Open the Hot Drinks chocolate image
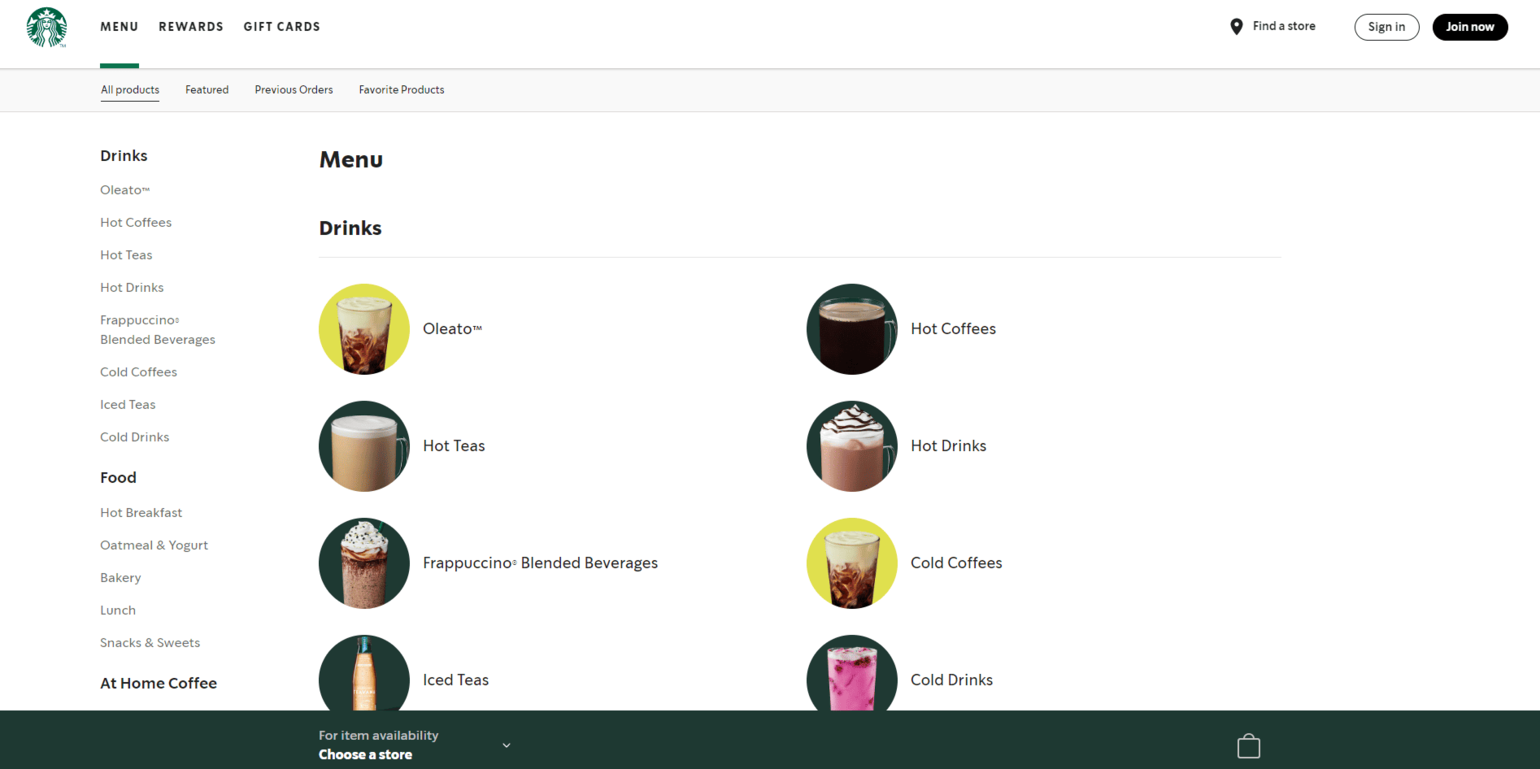Screen dimensions: 1540x769 pos(852,446)
